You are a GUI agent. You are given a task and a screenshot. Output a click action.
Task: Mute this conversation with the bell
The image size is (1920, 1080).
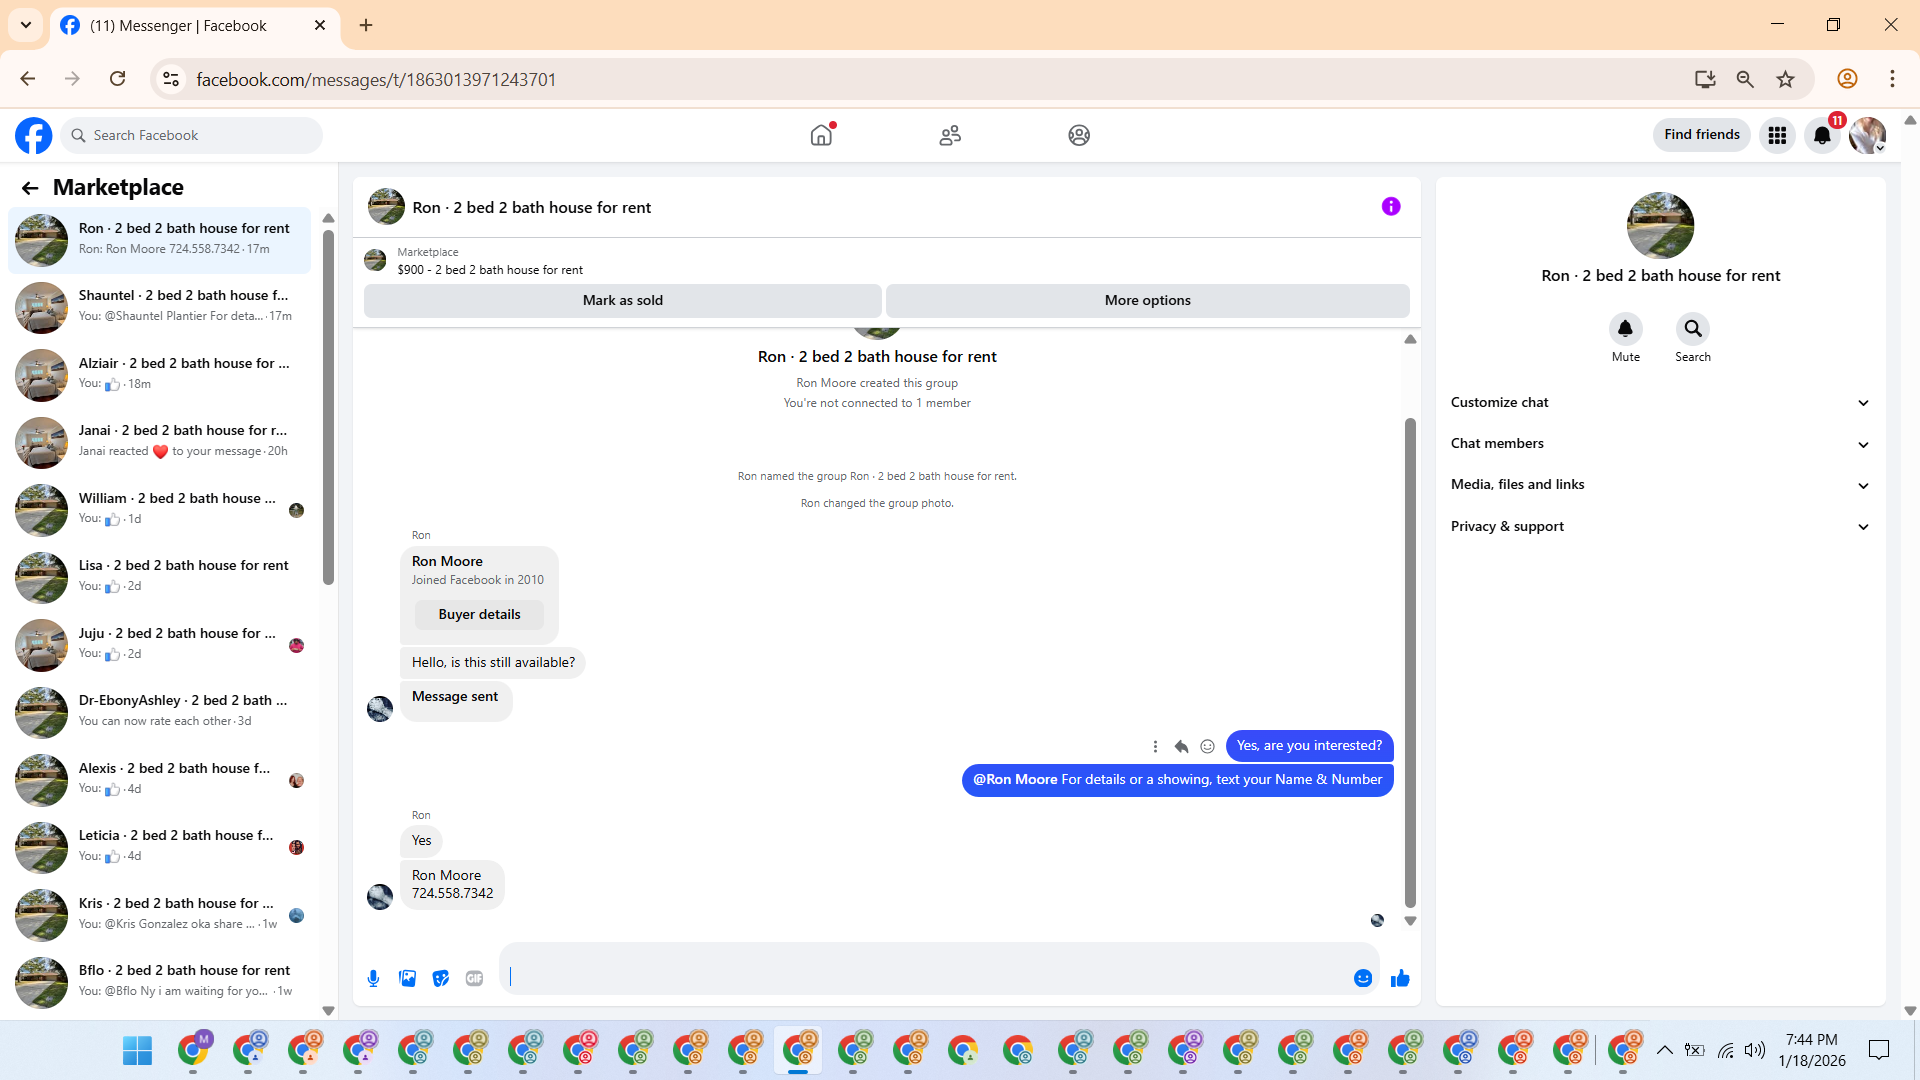pos(1625,328)
